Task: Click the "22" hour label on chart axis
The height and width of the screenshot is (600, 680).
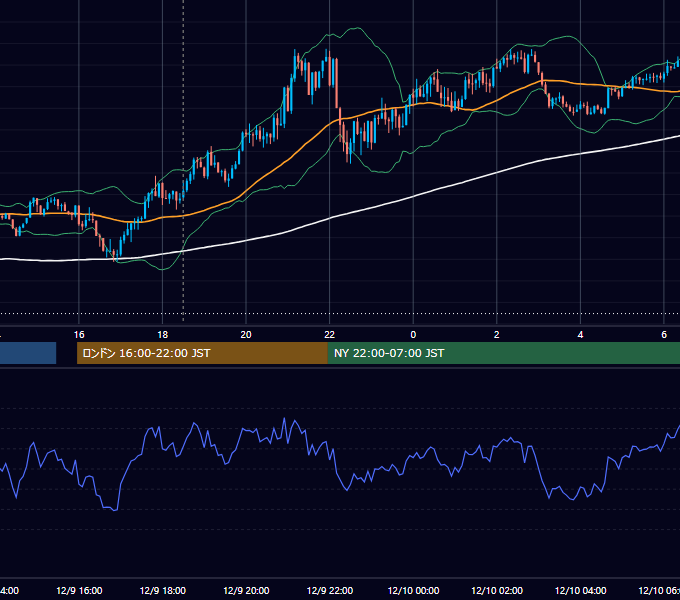Action: point(330,335)
